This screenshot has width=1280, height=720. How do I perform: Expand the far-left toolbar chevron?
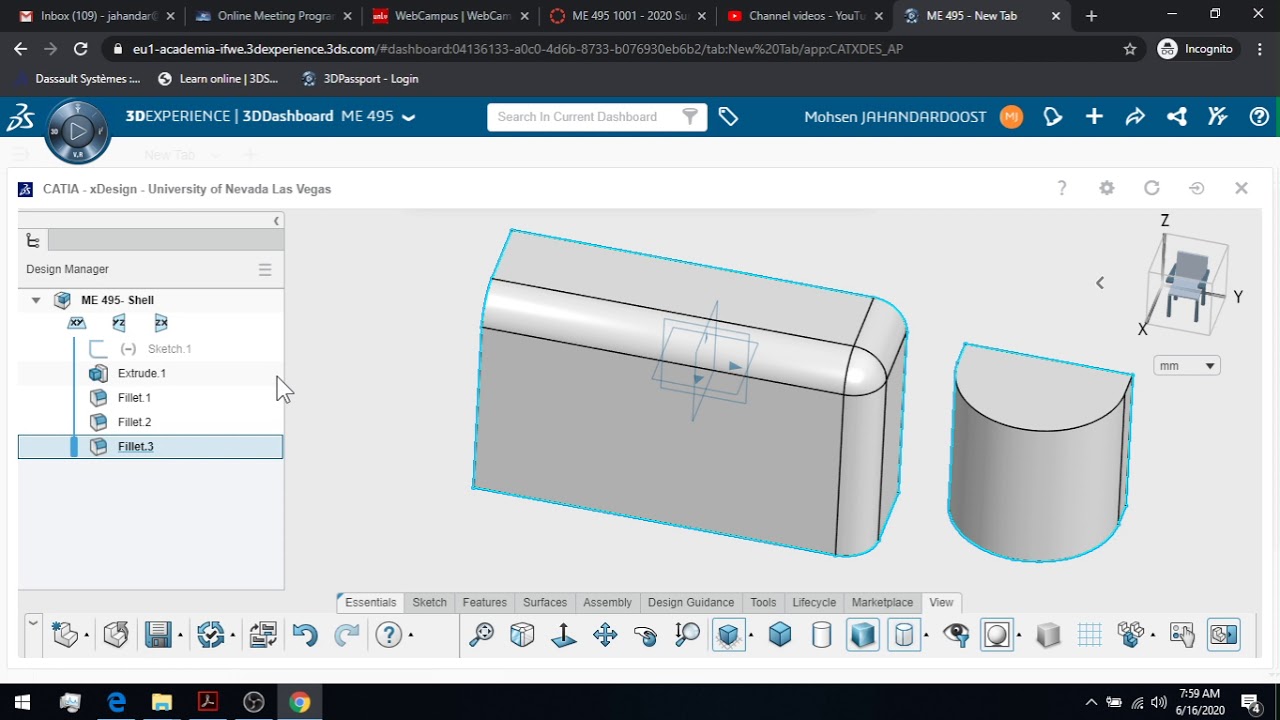coord(33,623)
